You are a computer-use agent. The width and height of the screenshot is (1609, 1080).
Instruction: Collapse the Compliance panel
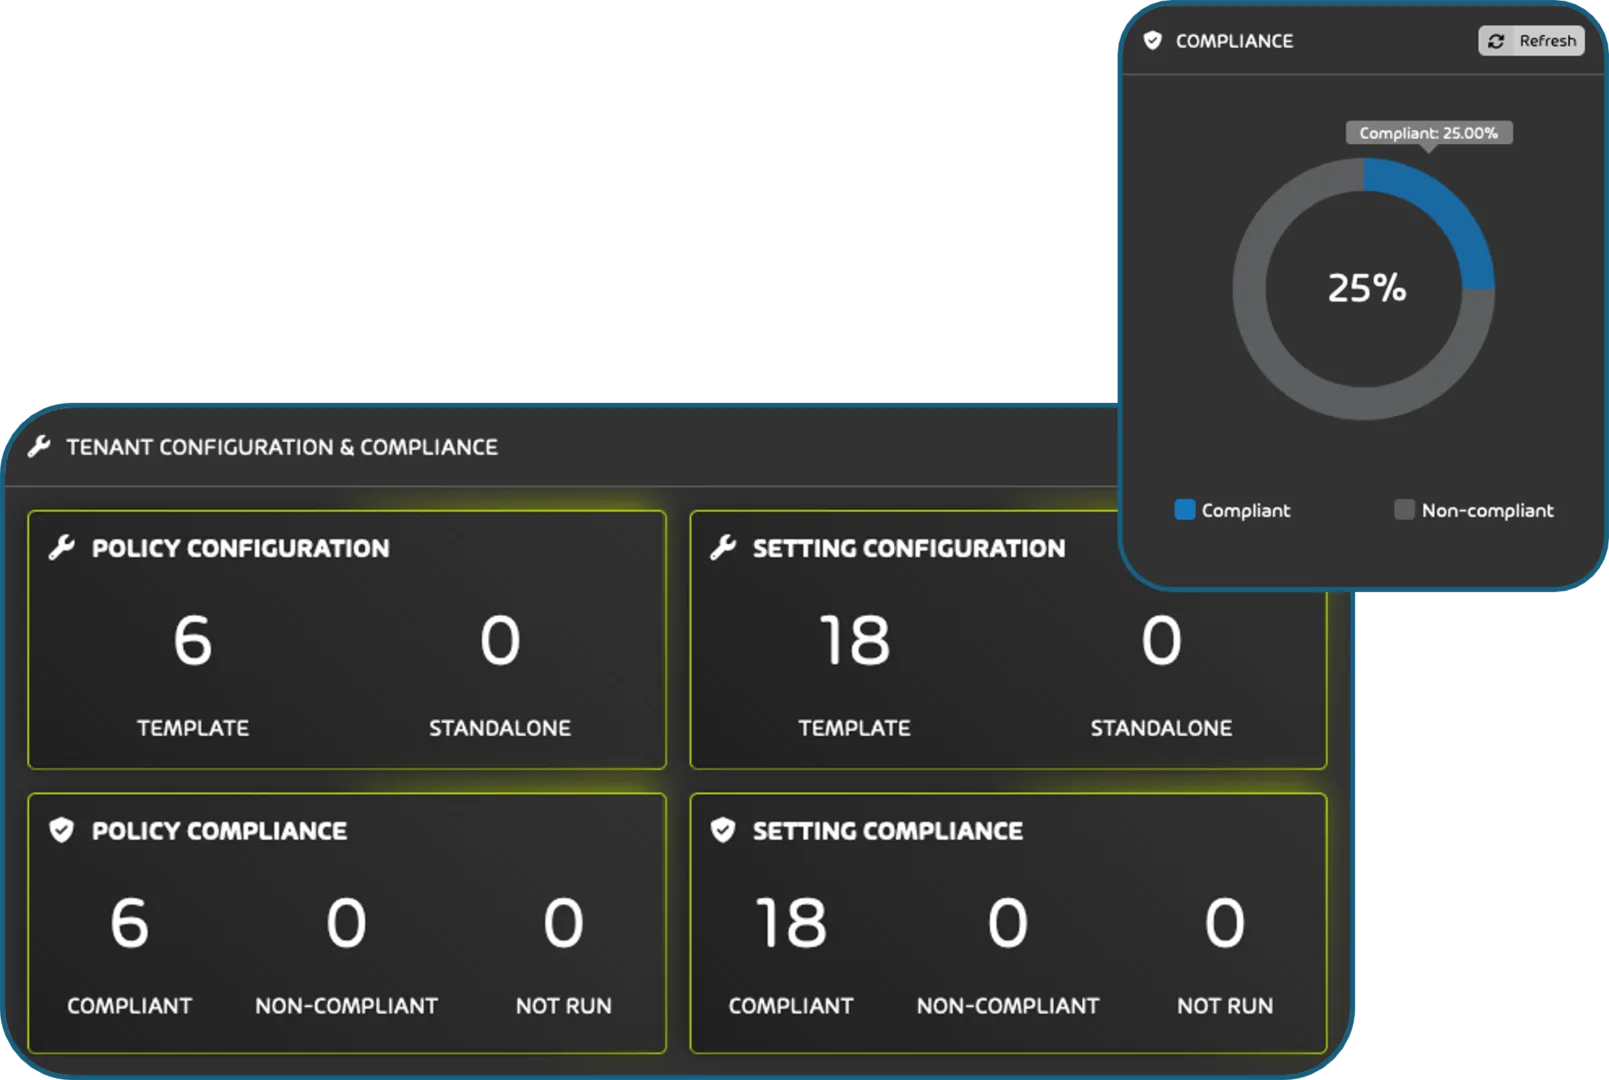[1234, 41]
